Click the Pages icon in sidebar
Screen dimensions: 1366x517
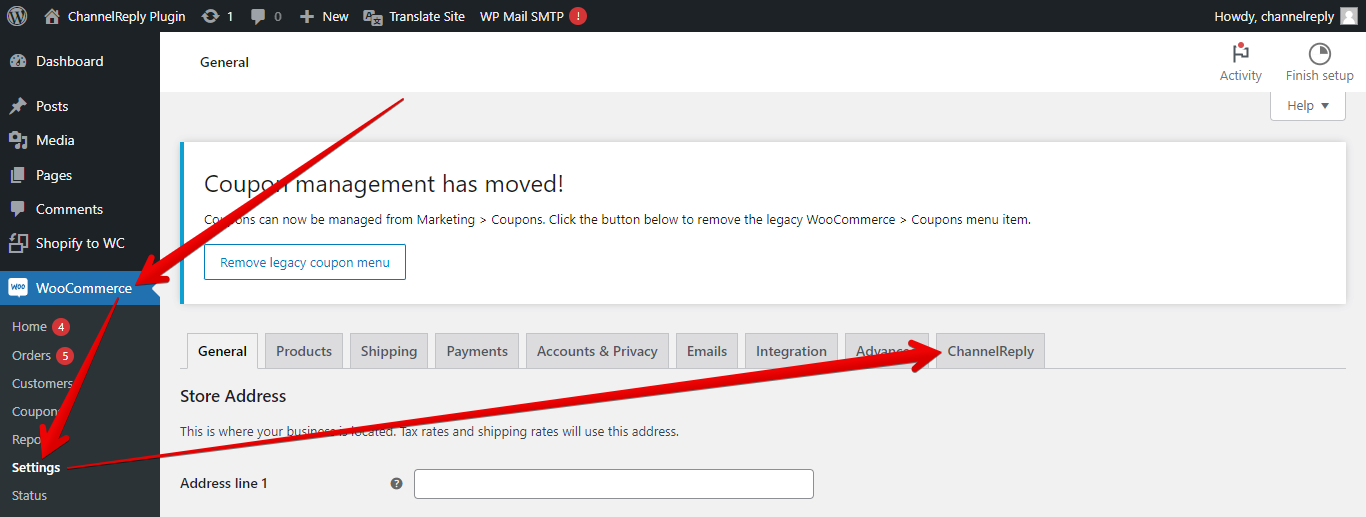click(x=18, y=175)
